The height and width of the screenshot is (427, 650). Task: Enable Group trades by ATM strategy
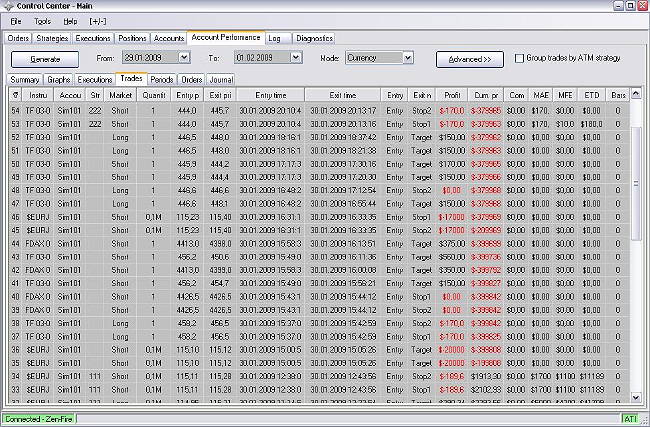coord(519,58)
